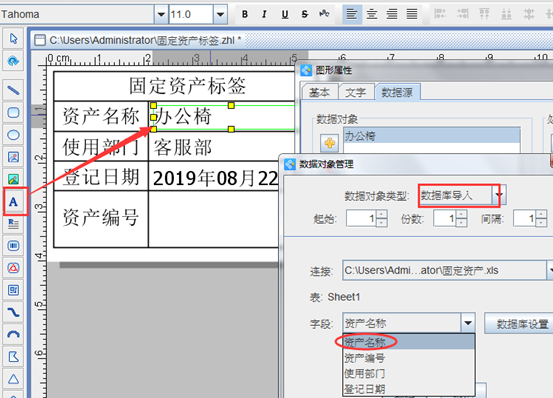Select the rounded rectangle tool
The image size is (553, 398).
(x=13, y=112)
